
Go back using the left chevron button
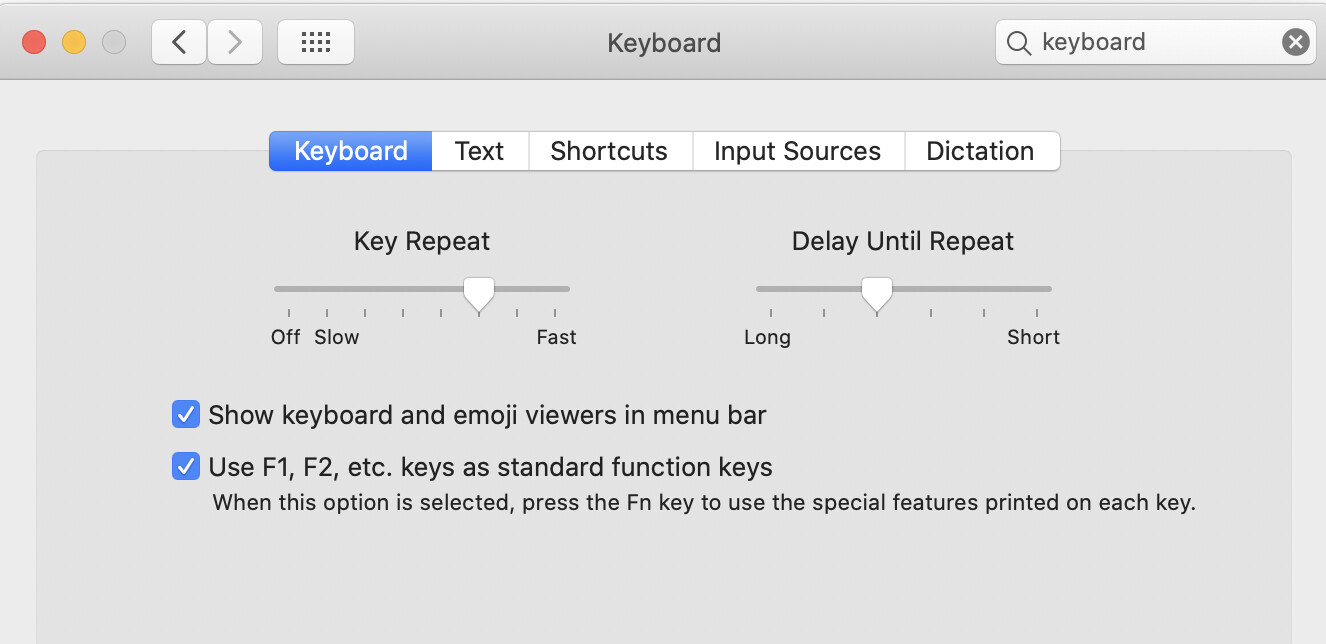click(x=180, y=42)
